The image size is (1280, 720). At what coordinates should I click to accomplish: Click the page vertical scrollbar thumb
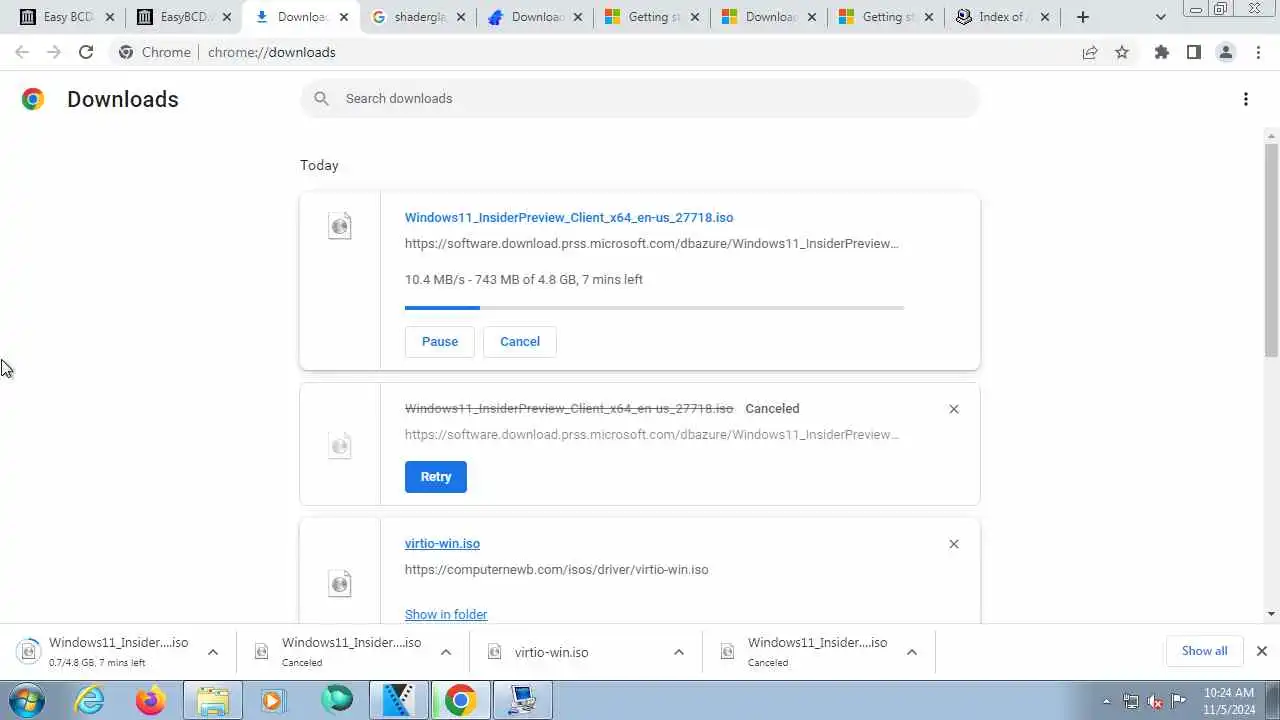(x=1272, y=249)
